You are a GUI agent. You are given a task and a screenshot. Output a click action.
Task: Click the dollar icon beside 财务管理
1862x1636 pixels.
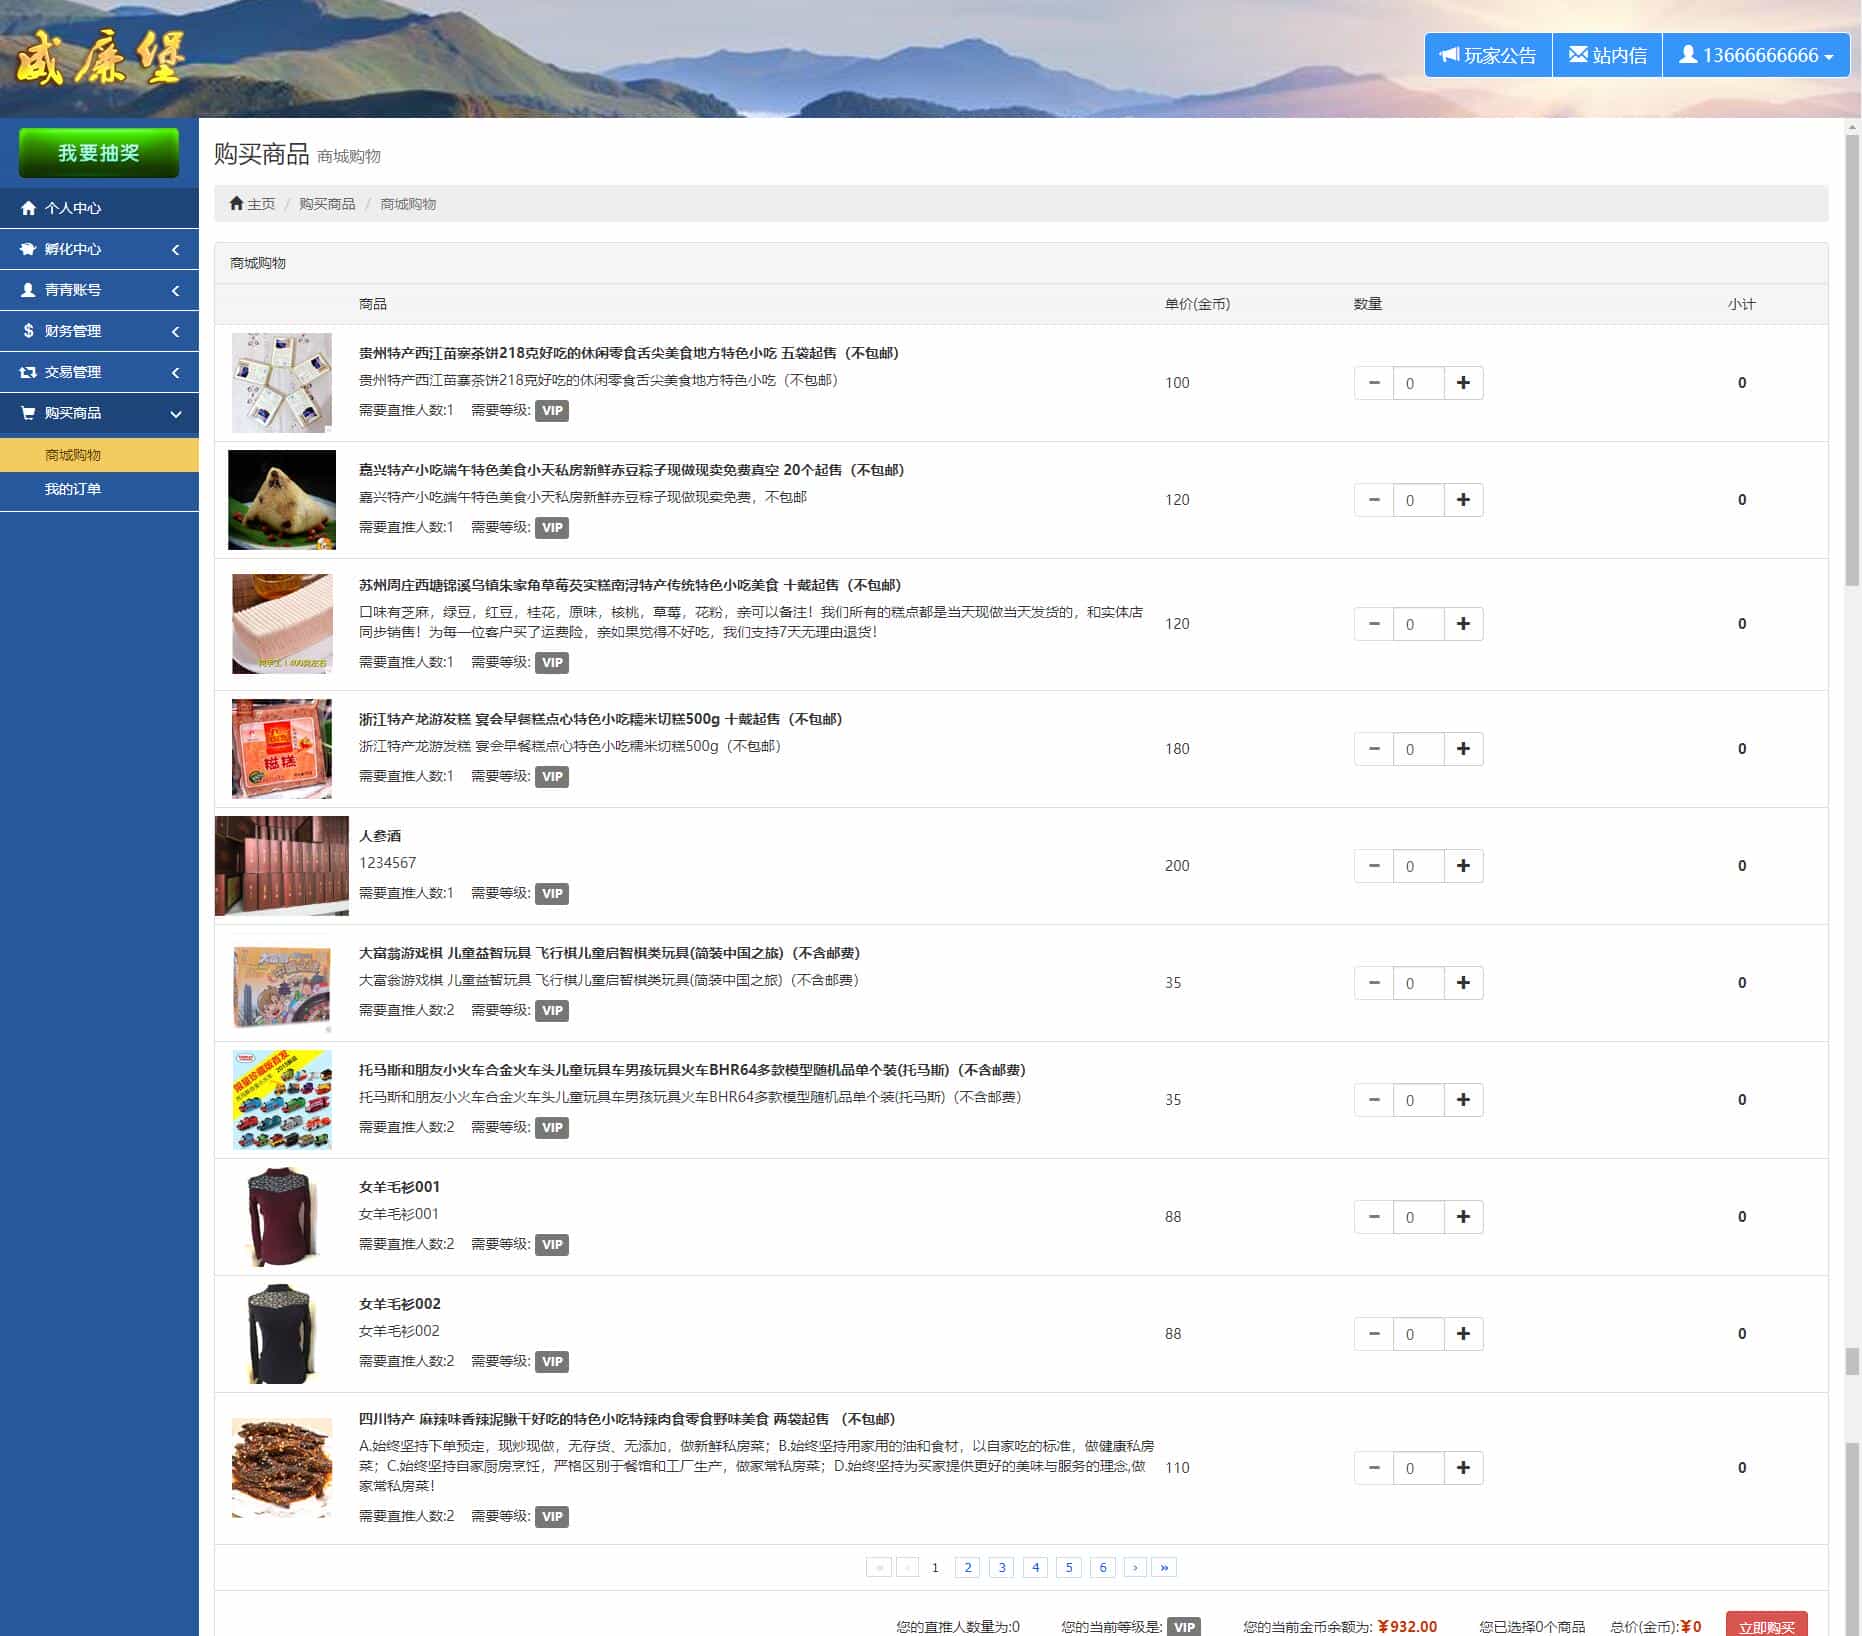pyautogui.click(x=28, y=331)
